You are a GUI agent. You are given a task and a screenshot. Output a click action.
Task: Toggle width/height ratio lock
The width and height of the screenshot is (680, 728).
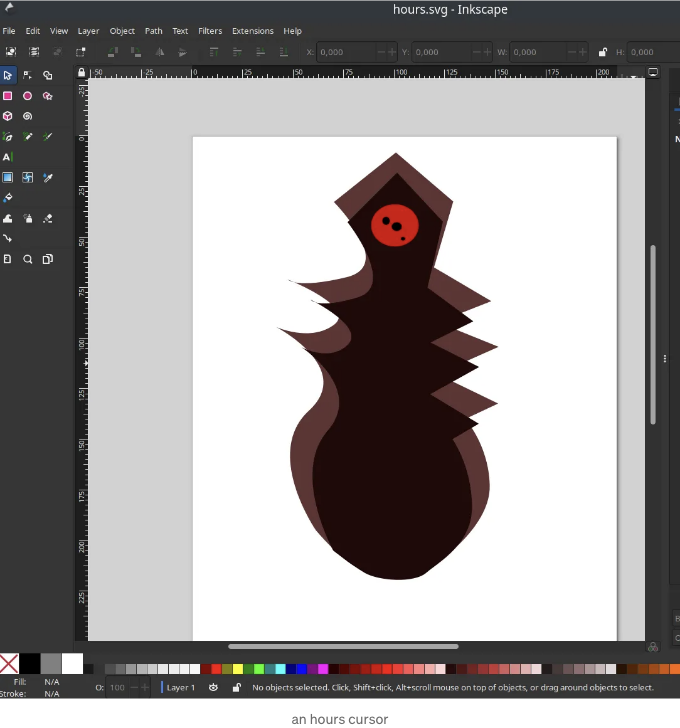point(602,52)
